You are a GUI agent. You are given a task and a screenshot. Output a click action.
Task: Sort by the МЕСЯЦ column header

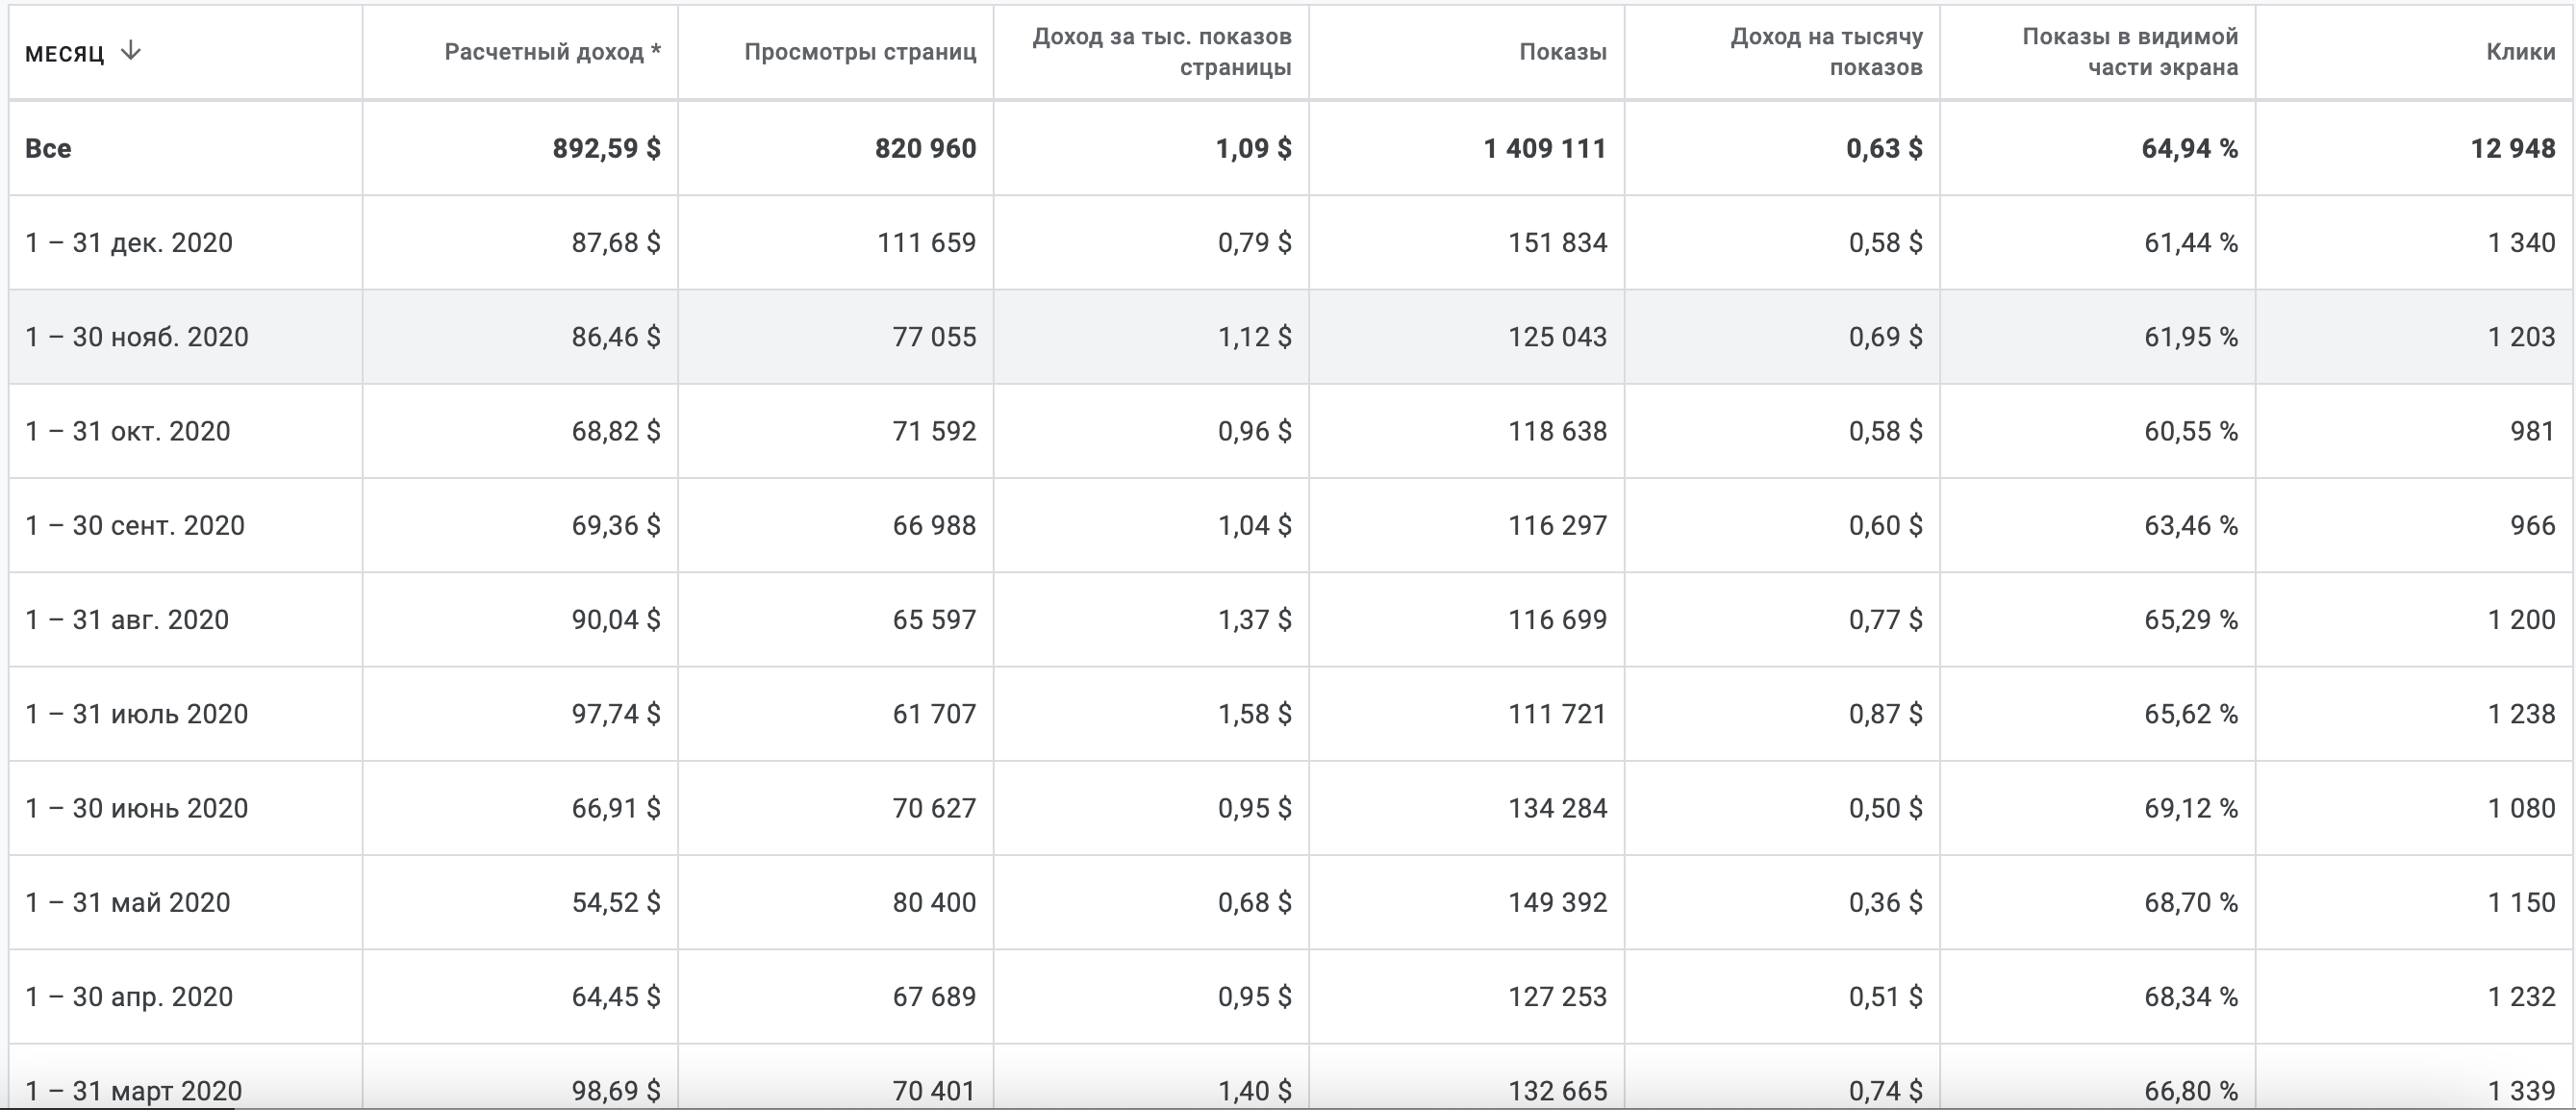tap(64, 53)
